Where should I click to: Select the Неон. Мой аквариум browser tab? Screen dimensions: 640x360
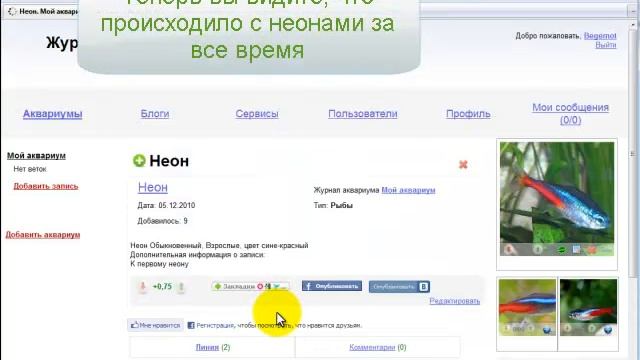[44, 11]
